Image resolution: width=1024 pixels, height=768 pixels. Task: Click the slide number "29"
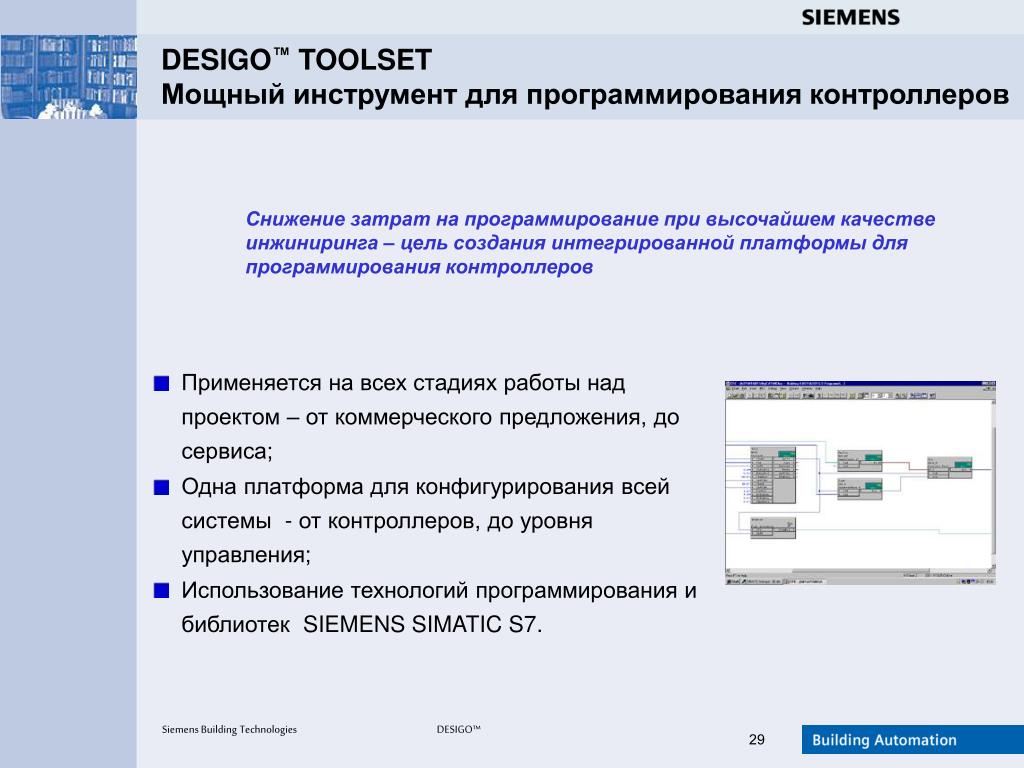(x=756, y=740)
